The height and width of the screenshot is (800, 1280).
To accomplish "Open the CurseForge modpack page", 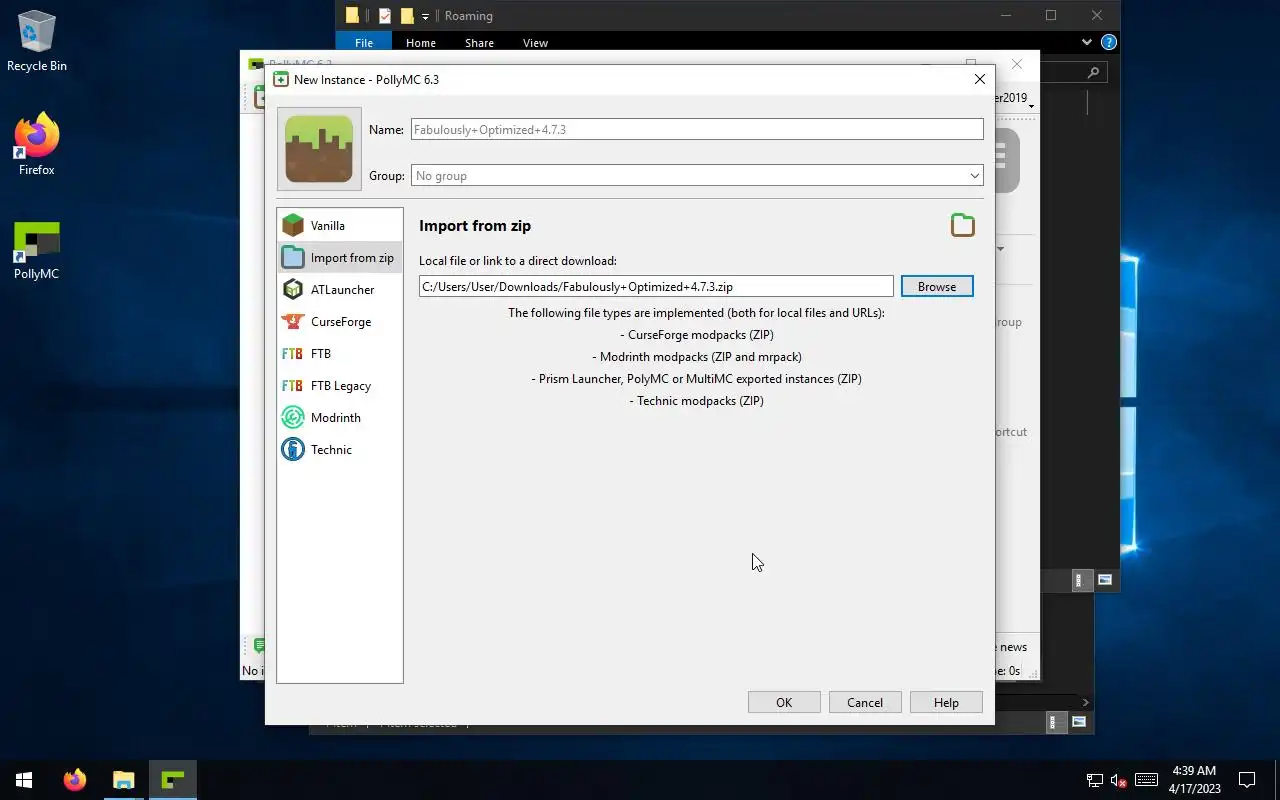I will coord(339,322).
